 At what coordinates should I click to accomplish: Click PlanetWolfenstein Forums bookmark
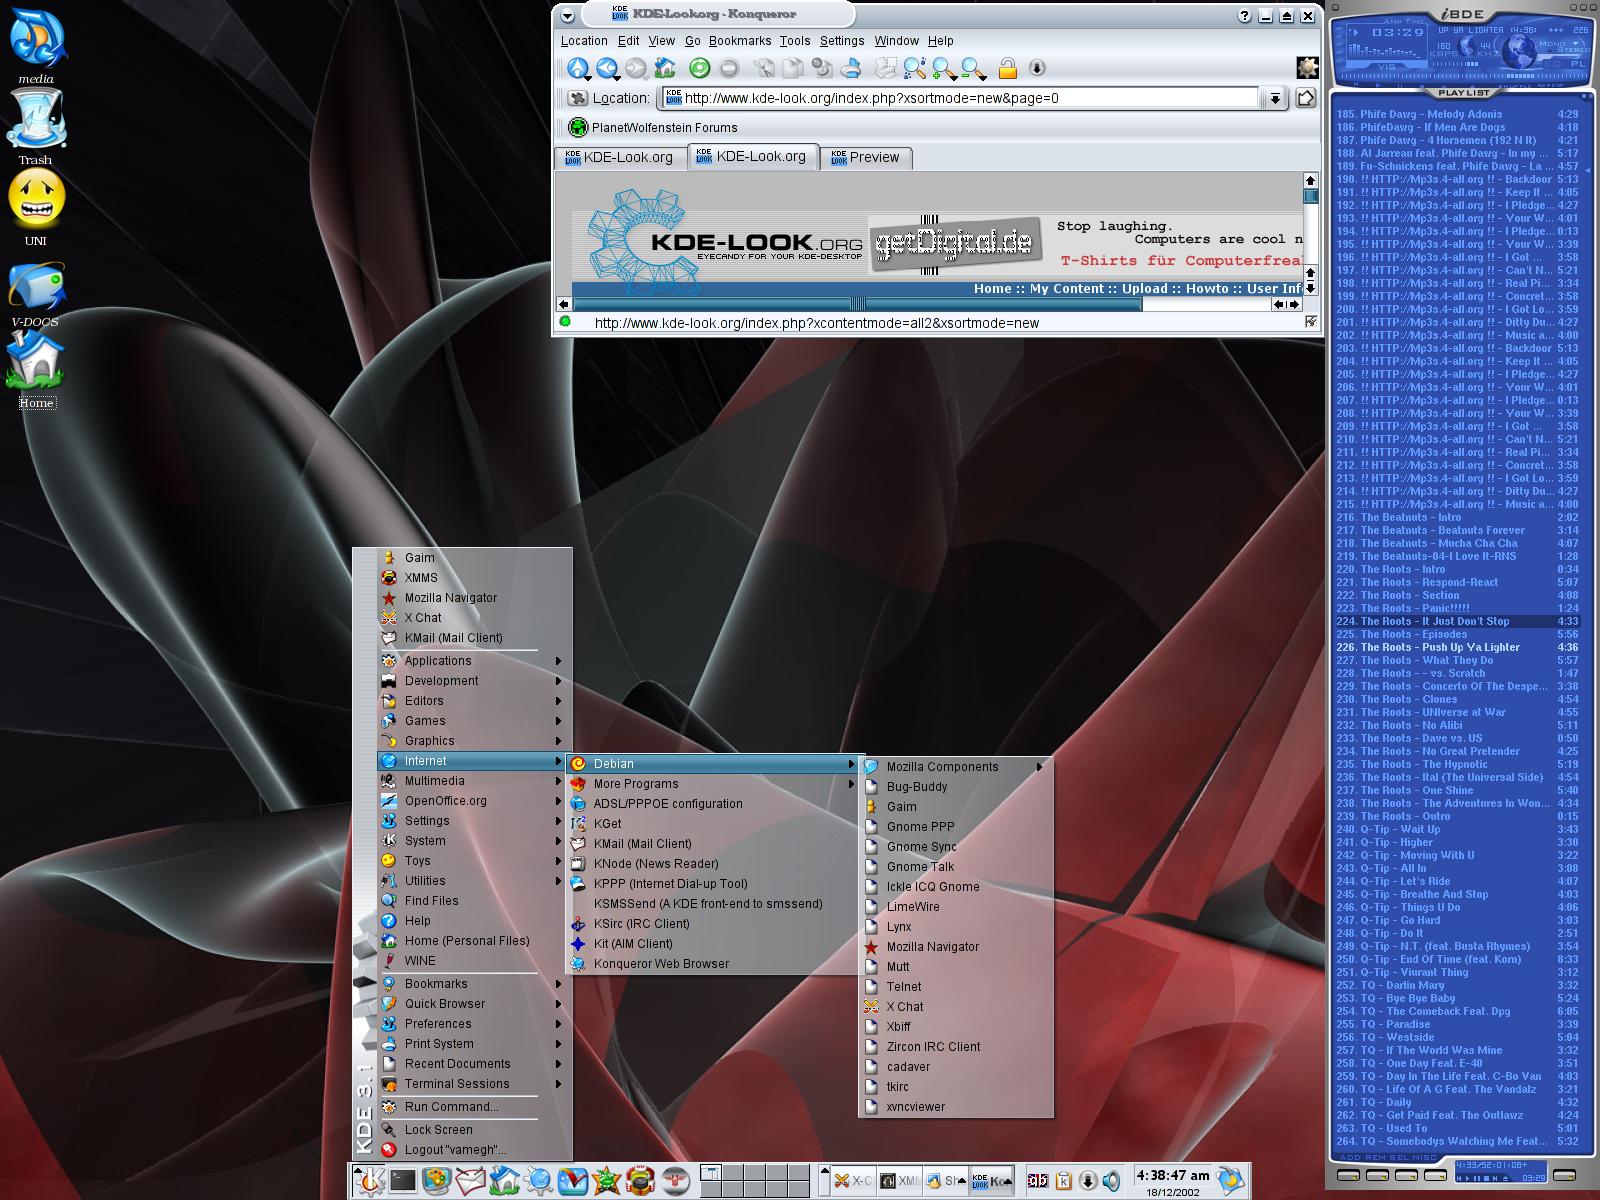(x=653, y=127)
